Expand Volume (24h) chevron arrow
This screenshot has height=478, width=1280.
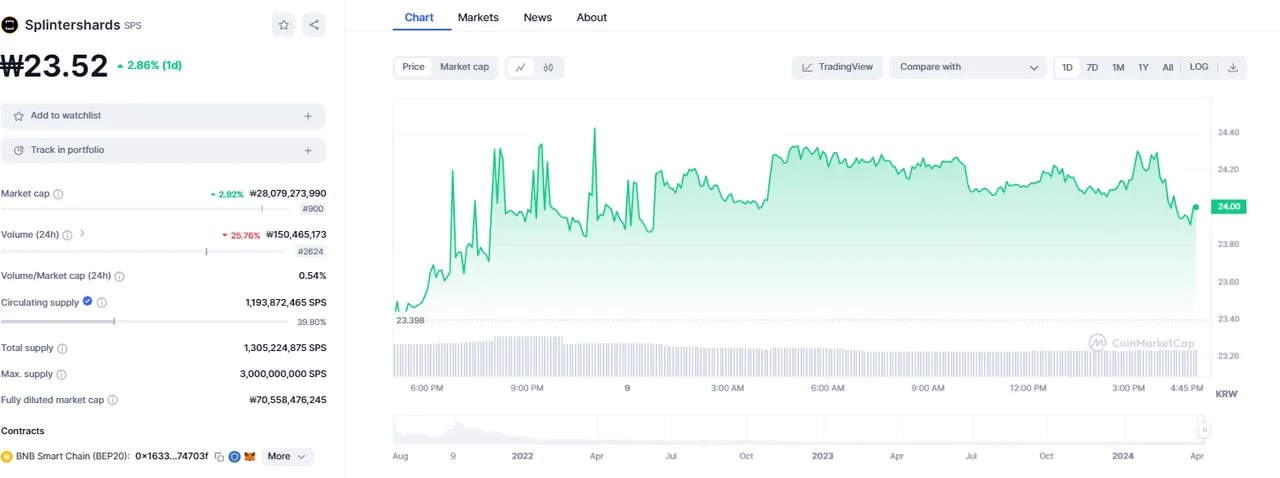[82, 234]
